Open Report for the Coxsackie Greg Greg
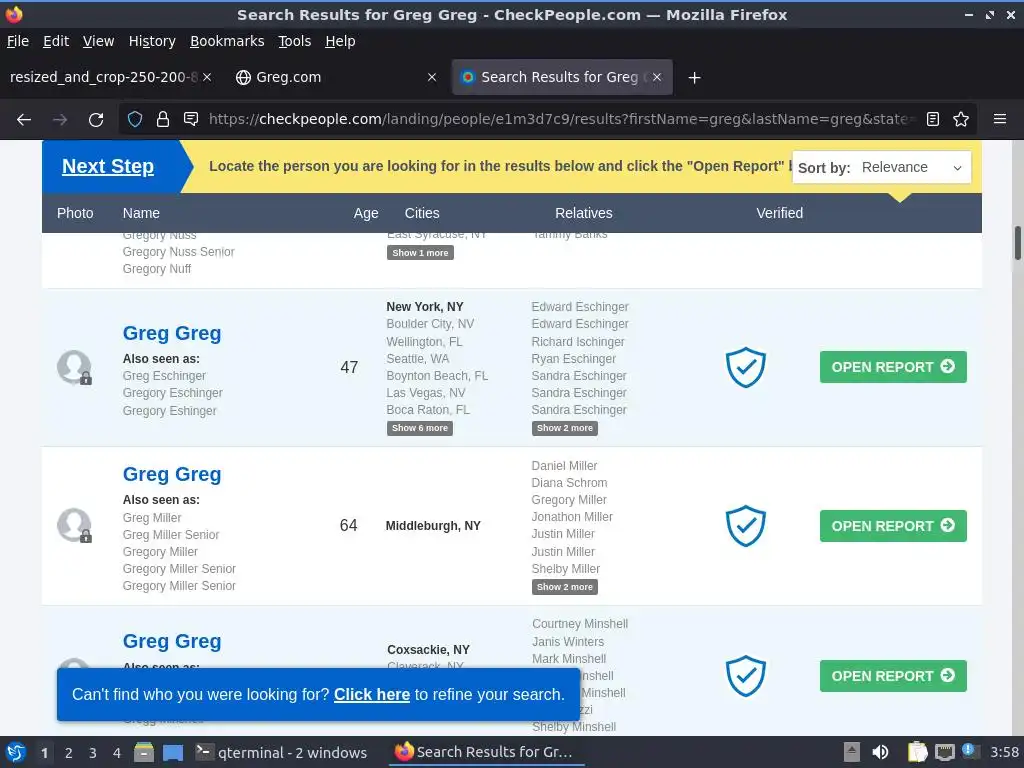Image resolution: width=1024 pixels, height=768 pixels. click(893, 676)
